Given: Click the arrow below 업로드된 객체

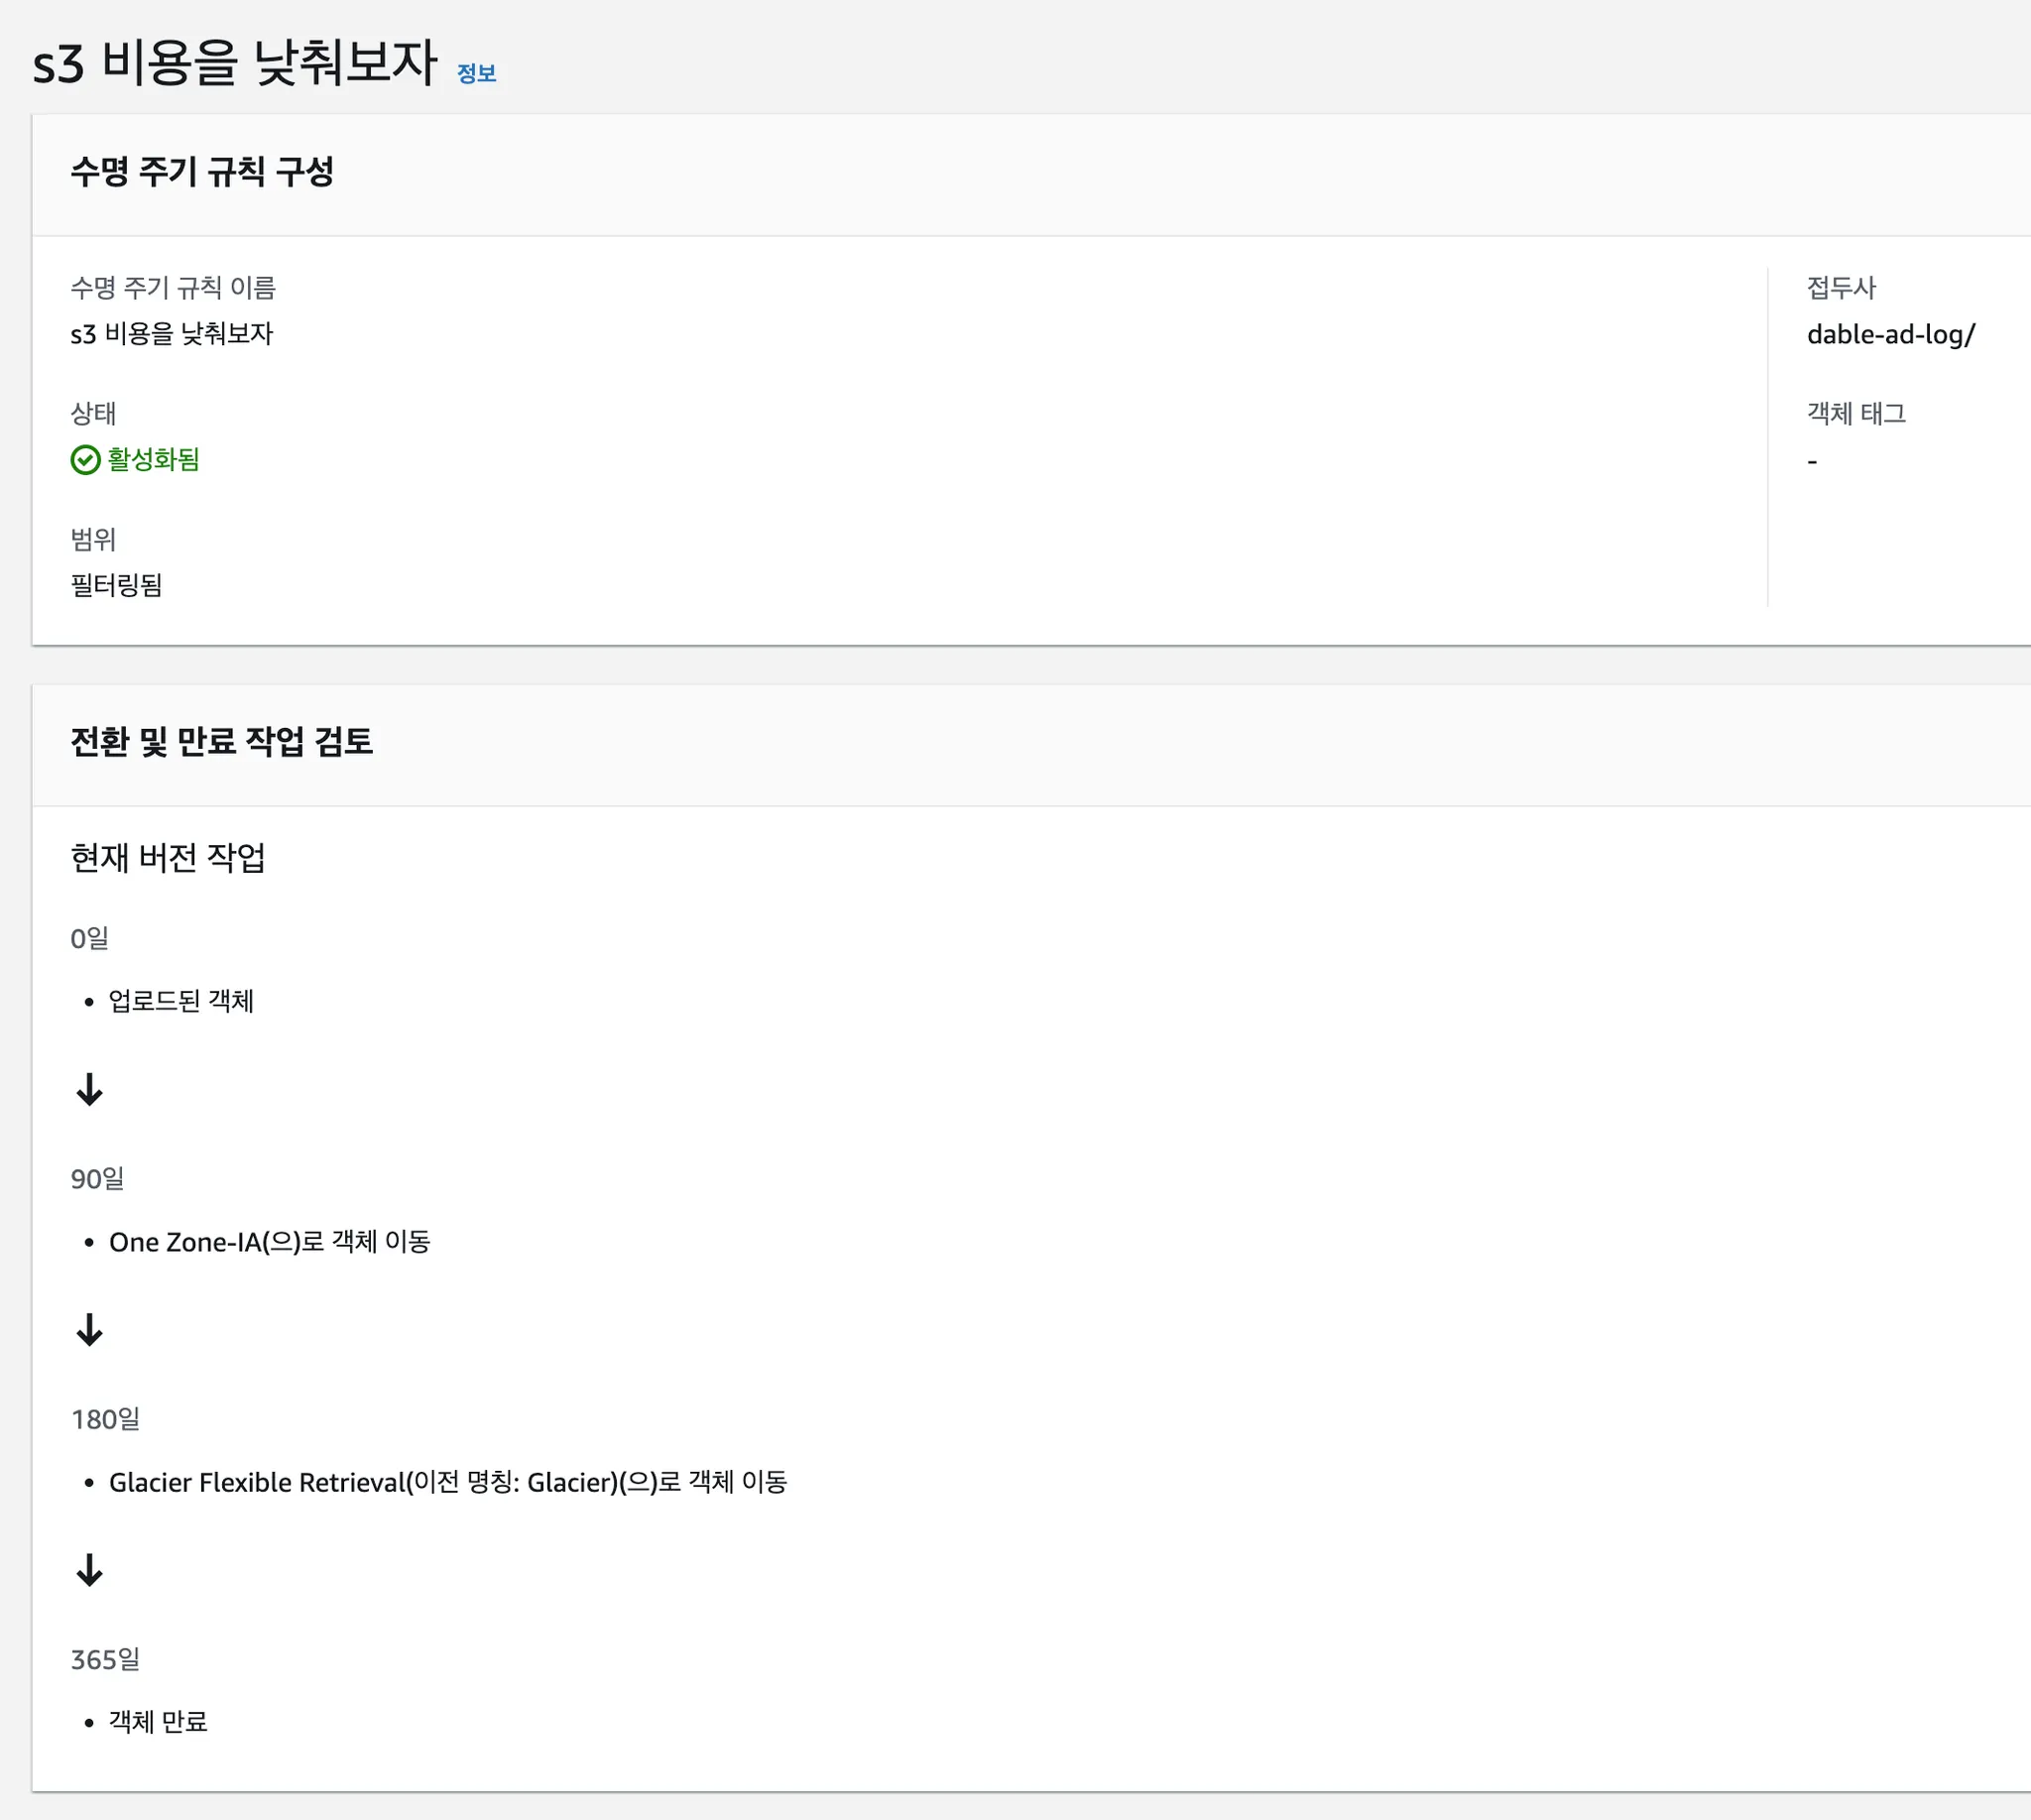Looking at the screenshot, I should pos(90,1089).
